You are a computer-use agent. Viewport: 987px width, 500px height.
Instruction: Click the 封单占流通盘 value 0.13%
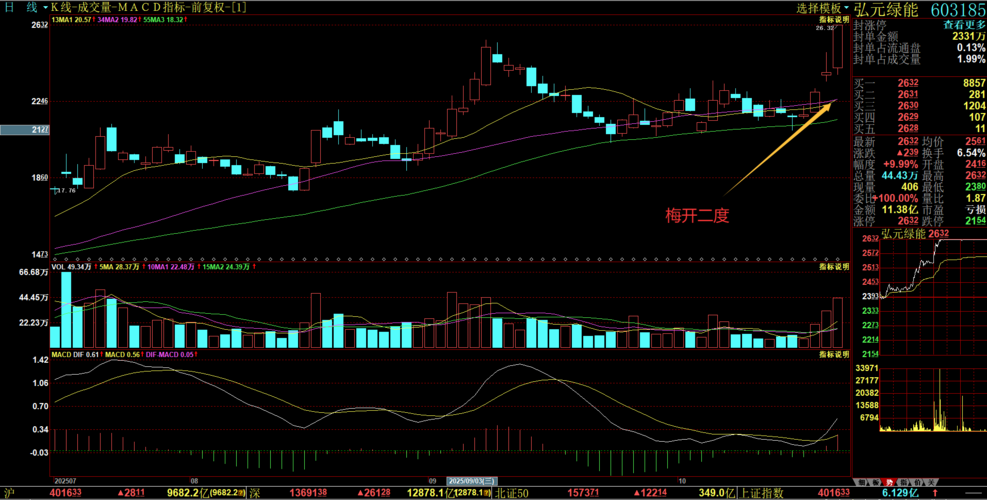pyautogui.click(x=971, y=48)
